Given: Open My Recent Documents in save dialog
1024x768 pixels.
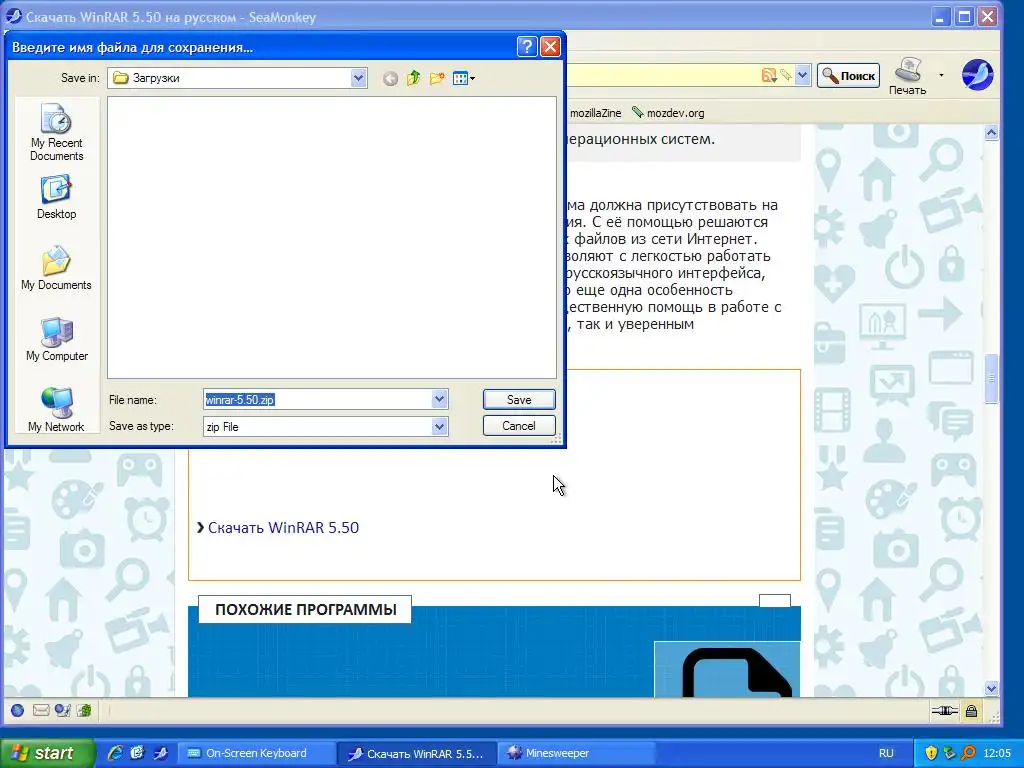Looking at the screenshot, I should click(x=56, y=132).
